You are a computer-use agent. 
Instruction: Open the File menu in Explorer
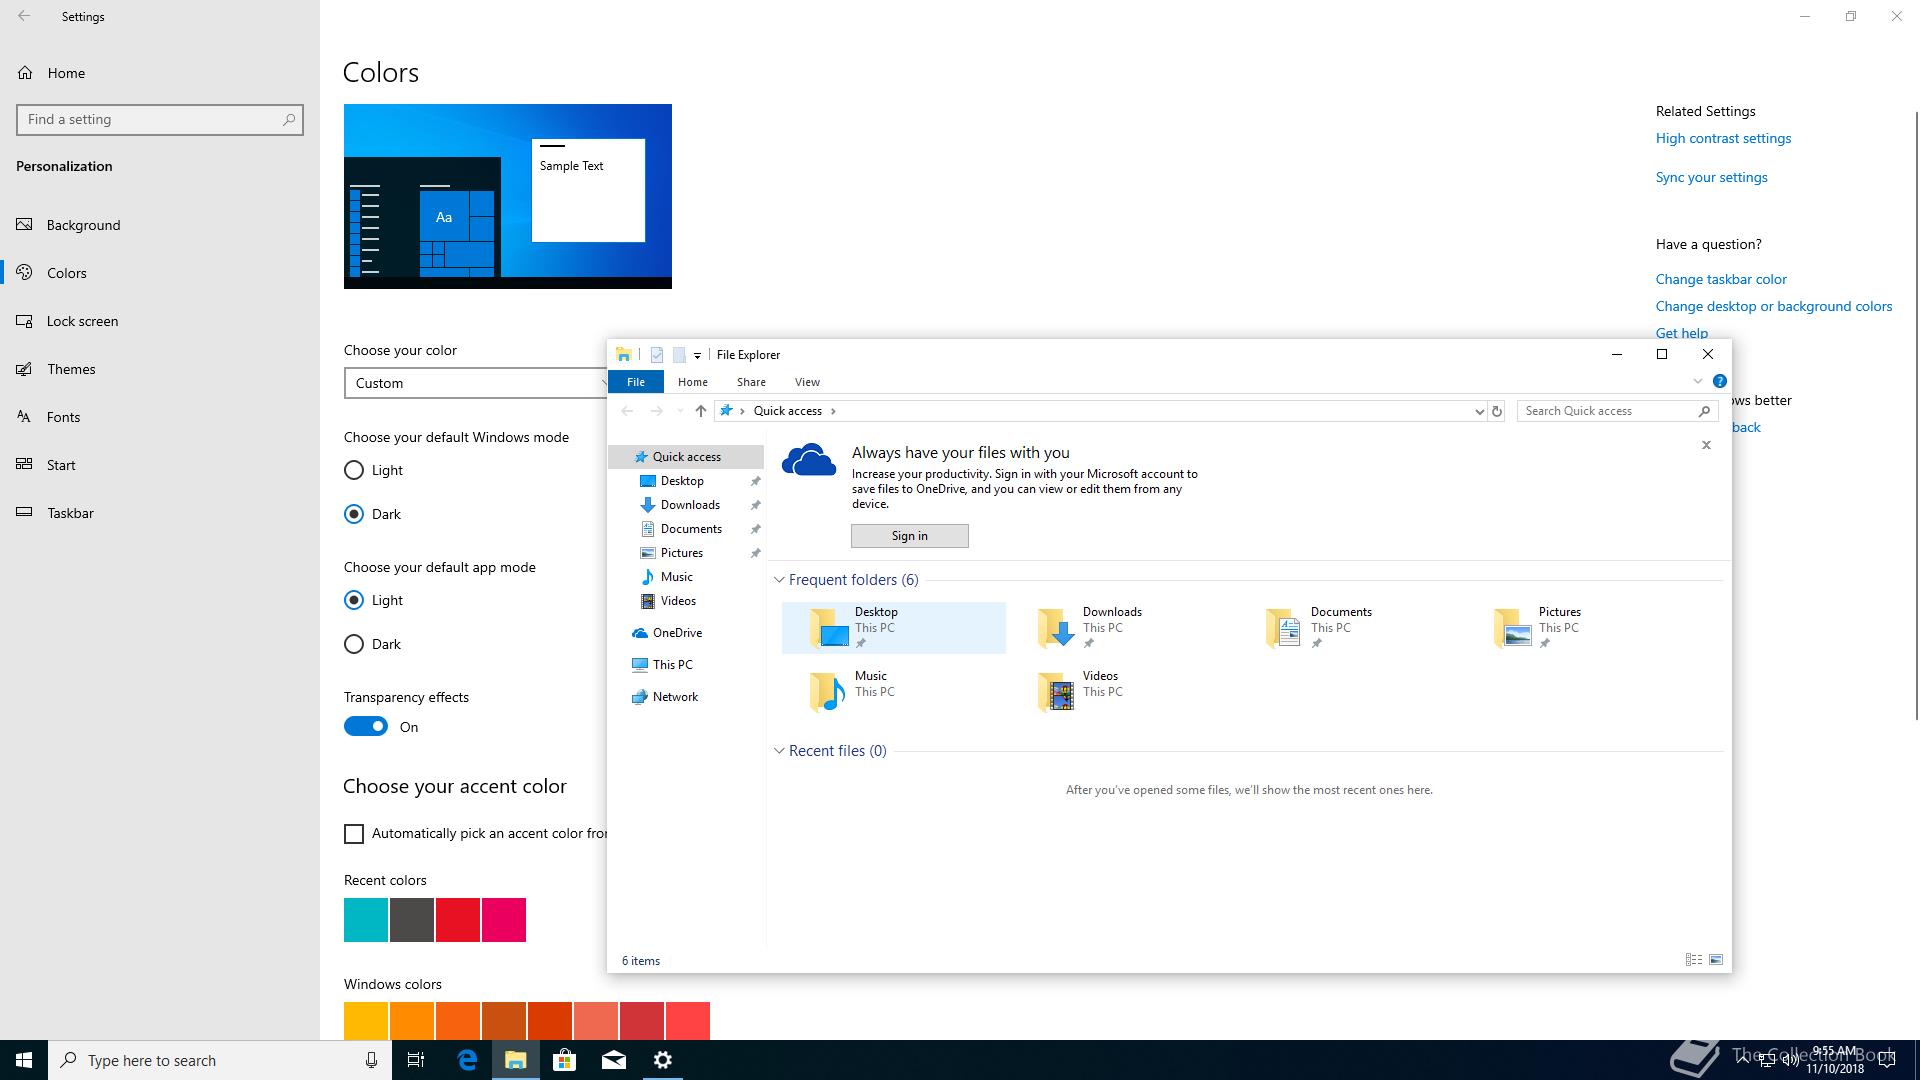635,382
